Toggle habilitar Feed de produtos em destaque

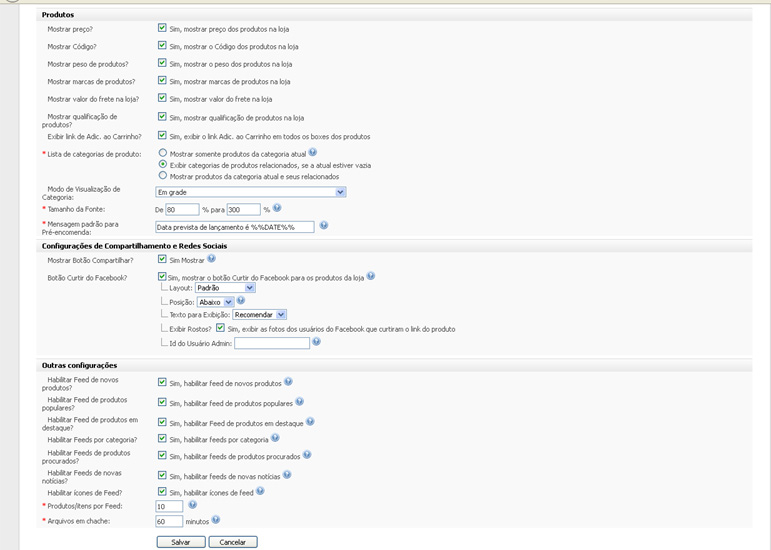162,422
